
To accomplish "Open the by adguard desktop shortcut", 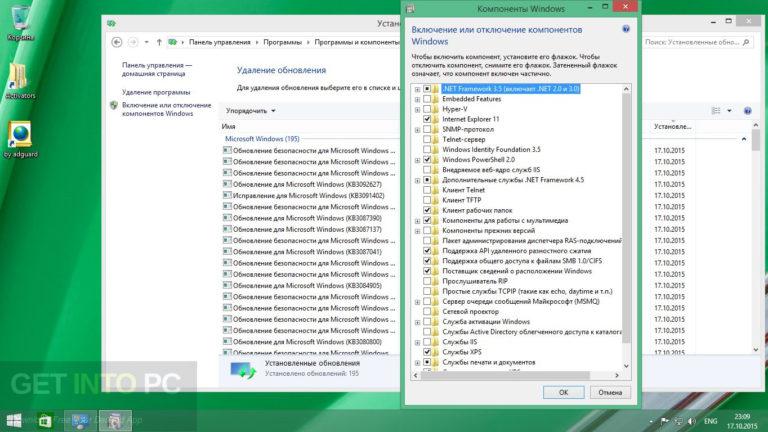I will coord(20,140).
